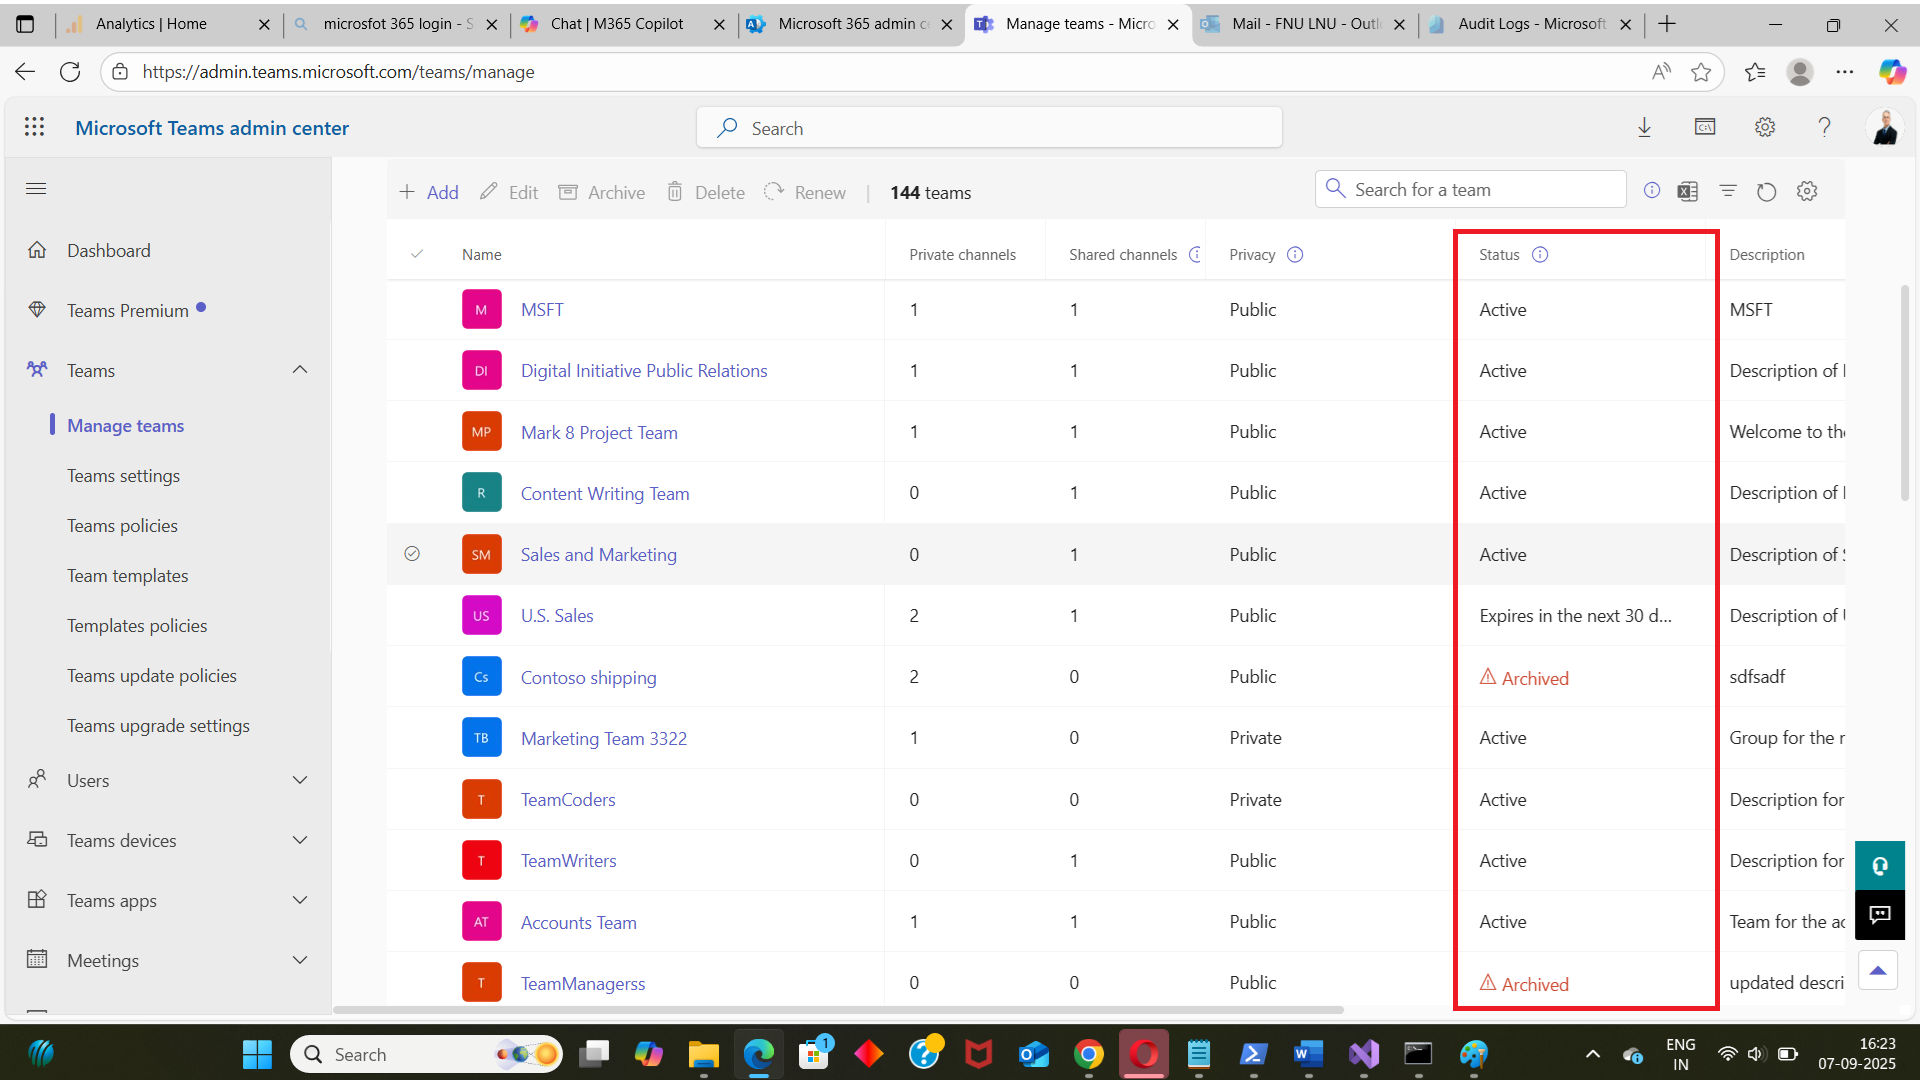The width and height of the screenshot is (1920, 1080).
Task: Open the column settings gear icon
Action: point(1807,191)
